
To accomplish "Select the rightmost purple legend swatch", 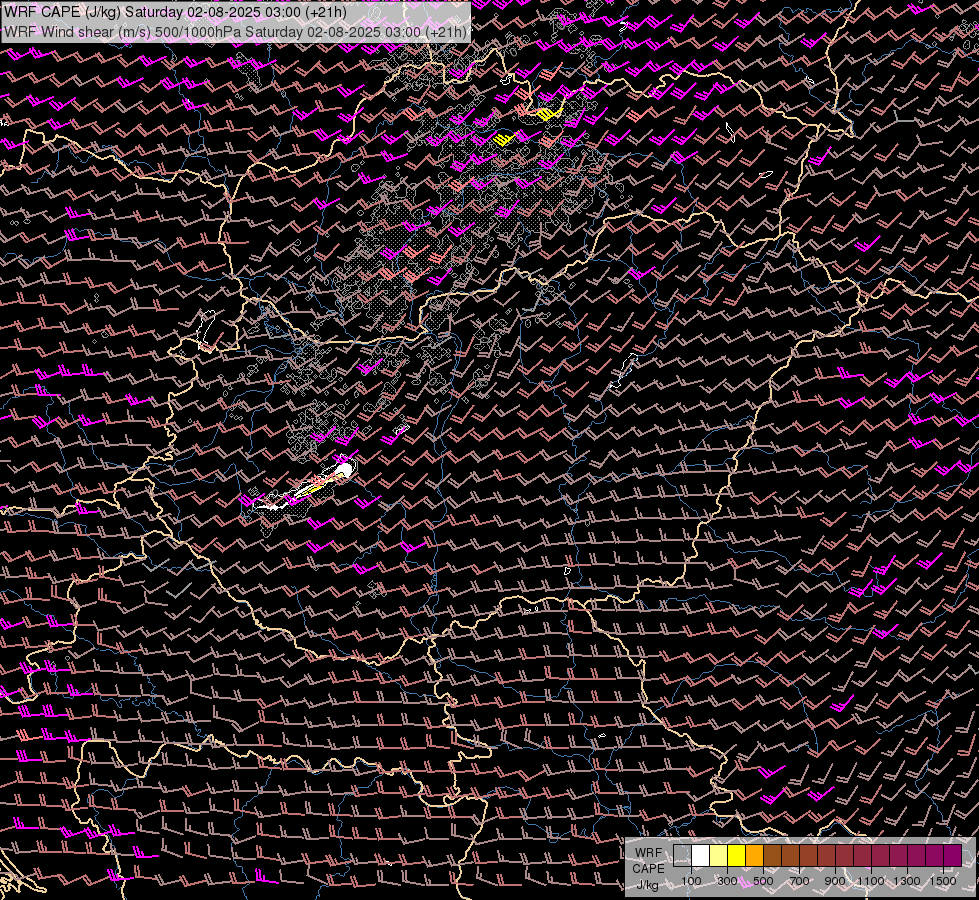I will point(953,856).
